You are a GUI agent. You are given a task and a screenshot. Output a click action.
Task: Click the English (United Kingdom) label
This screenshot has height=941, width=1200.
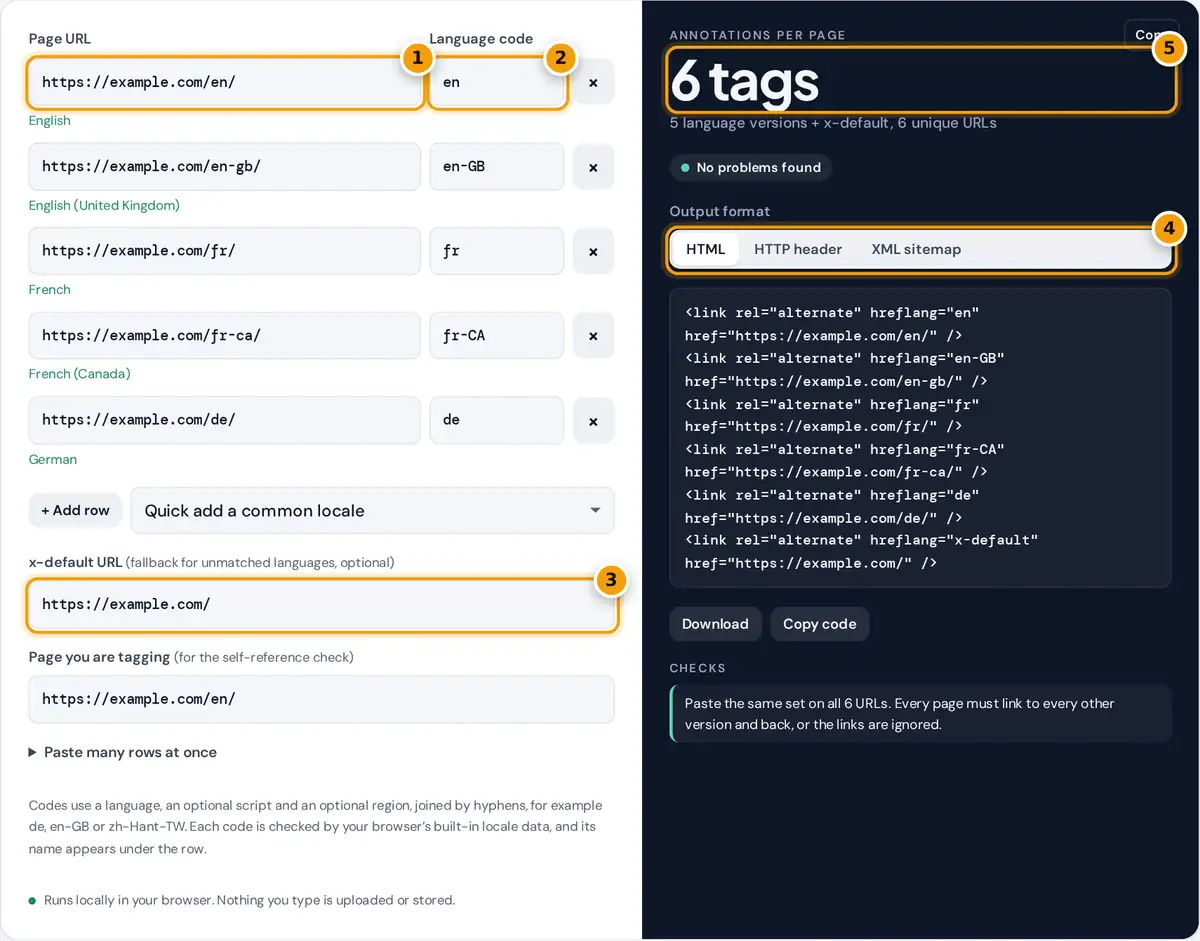point(104,205)
